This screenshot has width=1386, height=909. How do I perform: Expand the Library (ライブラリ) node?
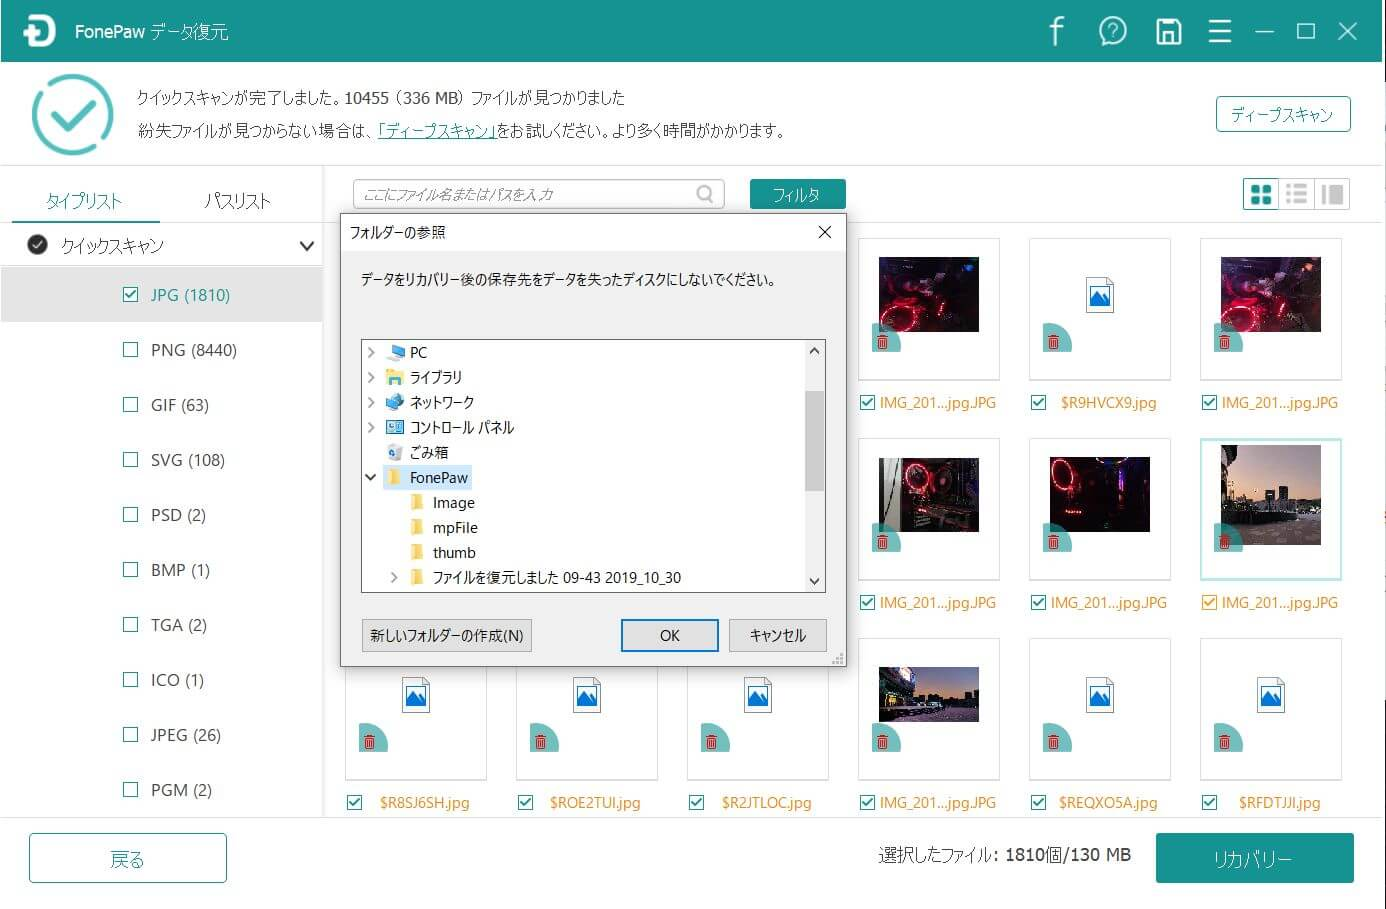tap(371, 377)
